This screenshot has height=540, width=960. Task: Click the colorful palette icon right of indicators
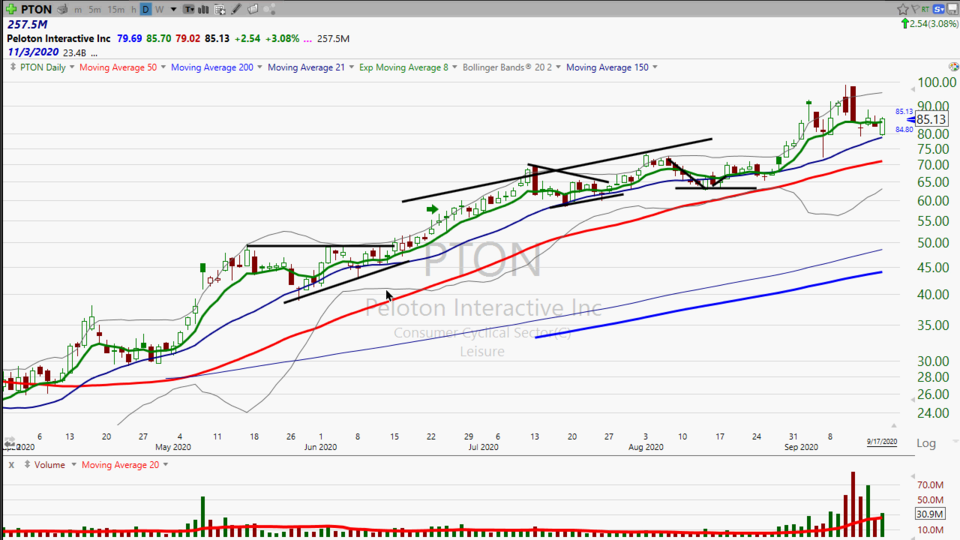[953, 67]
